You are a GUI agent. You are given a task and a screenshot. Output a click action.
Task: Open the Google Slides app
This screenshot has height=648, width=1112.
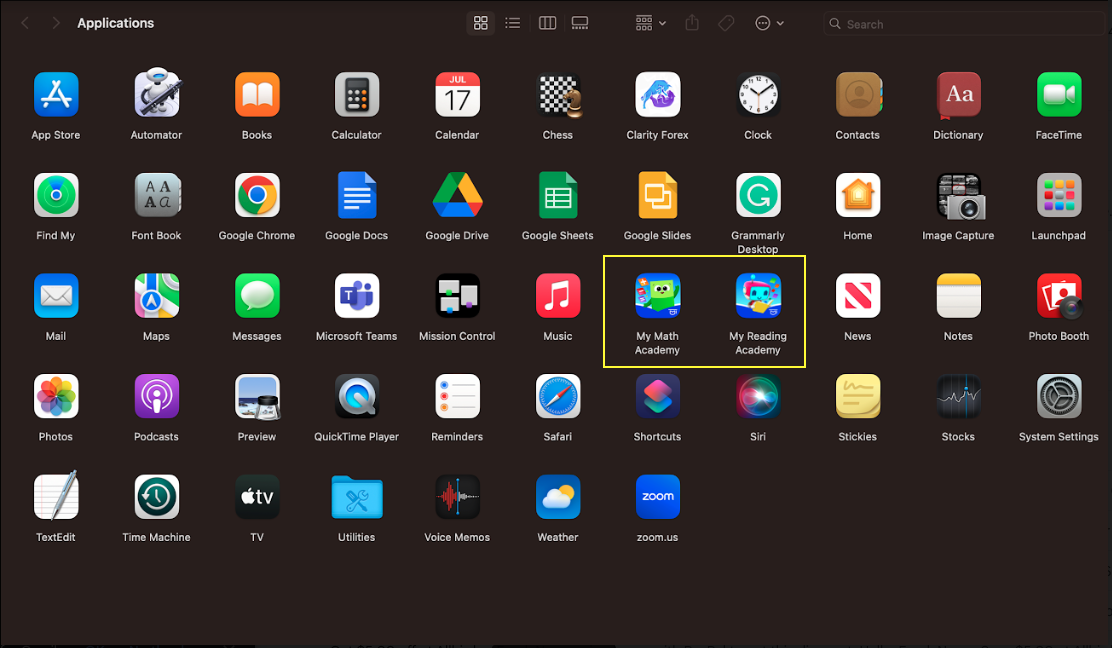(657, 195)
